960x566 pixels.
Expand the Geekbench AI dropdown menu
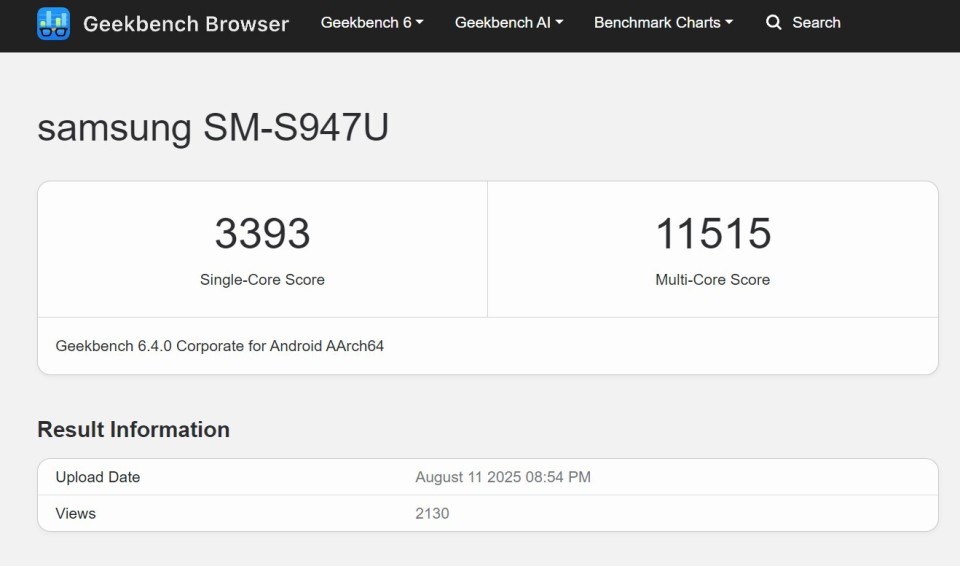[x=509, y=23]
